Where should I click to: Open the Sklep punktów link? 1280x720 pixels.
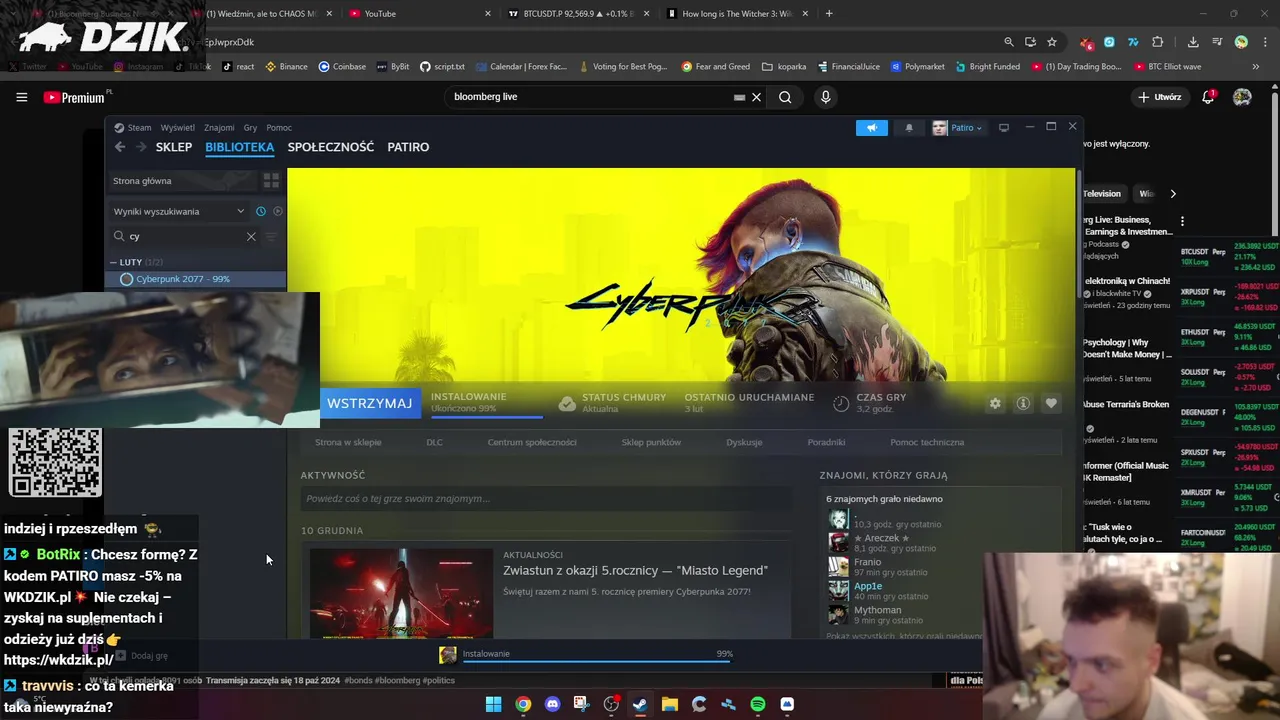pyautogui.click(x=651, y=442)
